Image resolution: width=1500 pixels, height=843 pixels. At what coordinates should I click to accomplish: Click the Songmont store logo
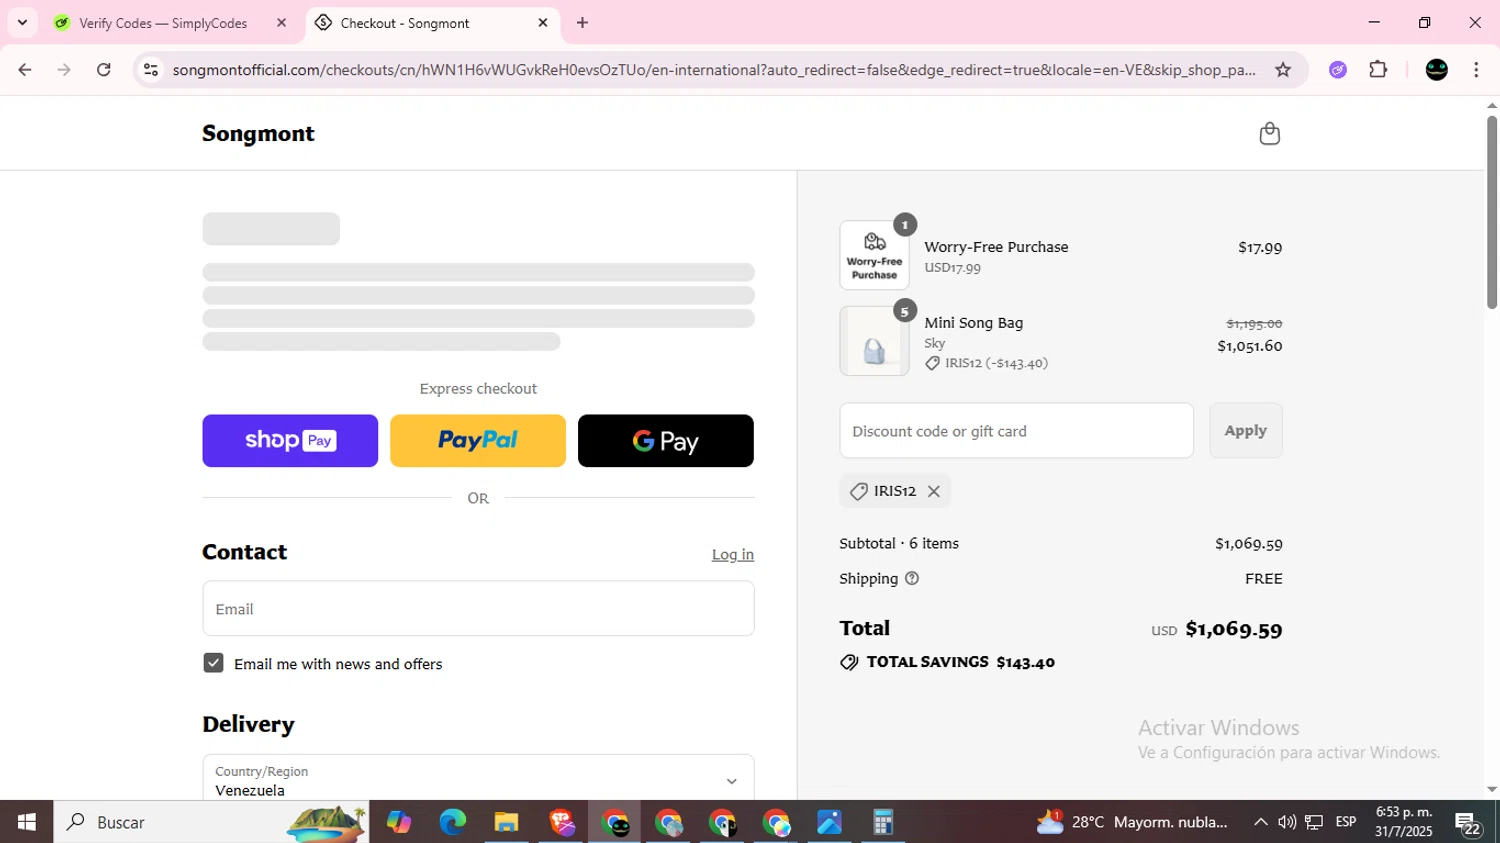coord(258,133)
